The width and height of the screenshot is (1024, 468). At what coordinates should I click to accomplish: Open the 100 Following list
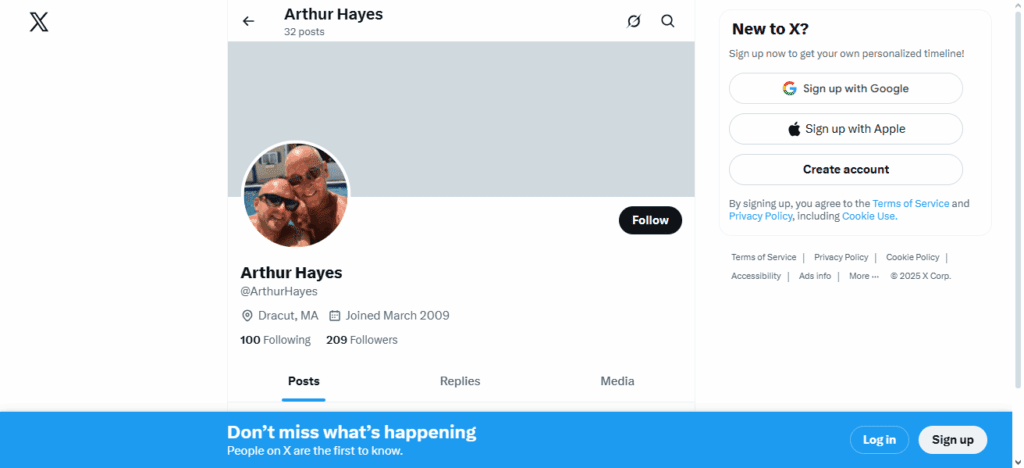(x=276, y=340)
